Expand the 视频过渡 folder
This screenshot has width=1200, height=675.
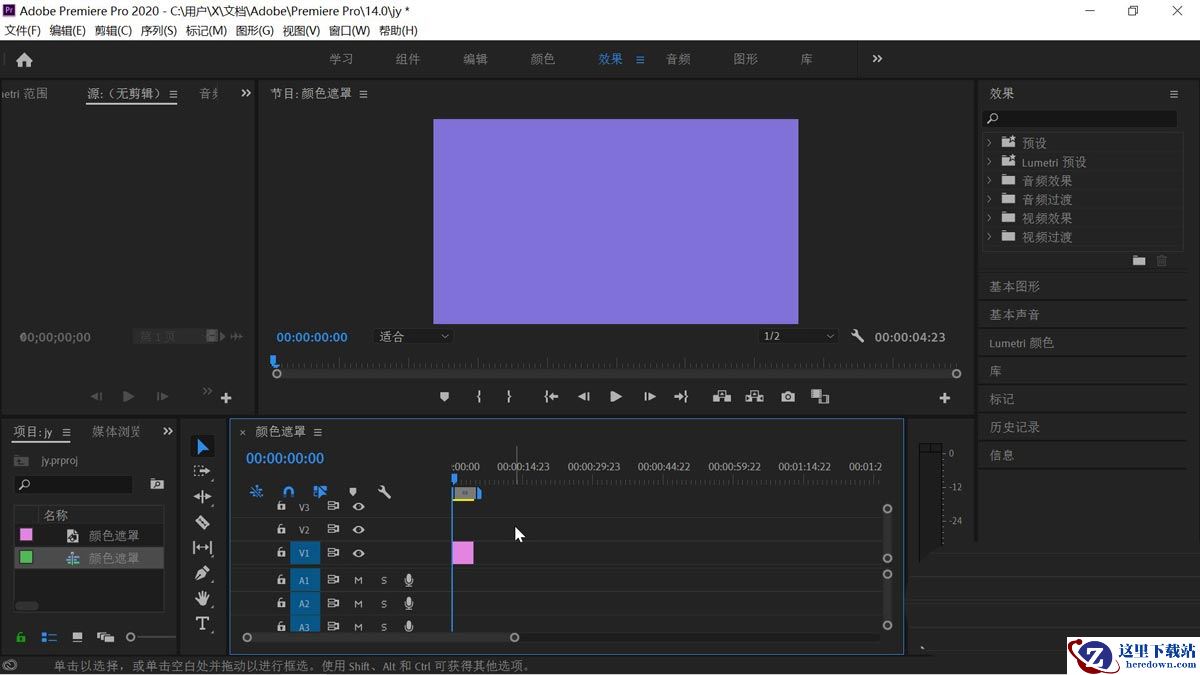point(990,237)
